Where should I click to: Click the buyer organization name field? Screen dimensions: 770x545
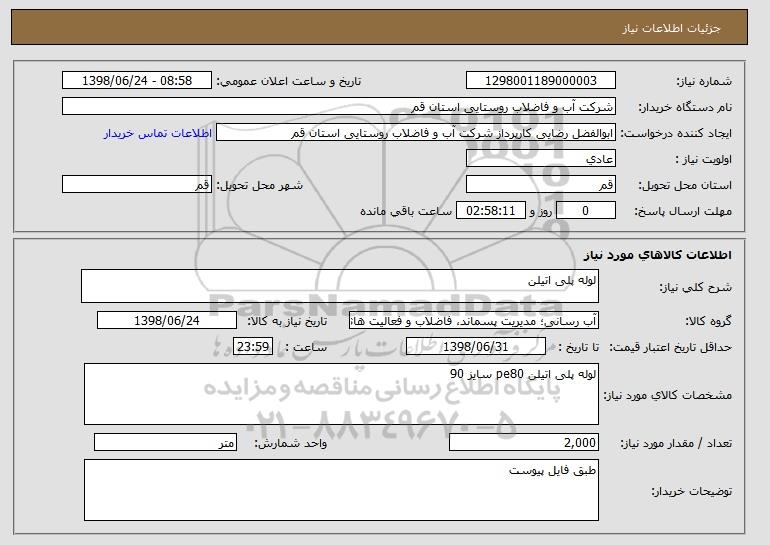[339, 107]
